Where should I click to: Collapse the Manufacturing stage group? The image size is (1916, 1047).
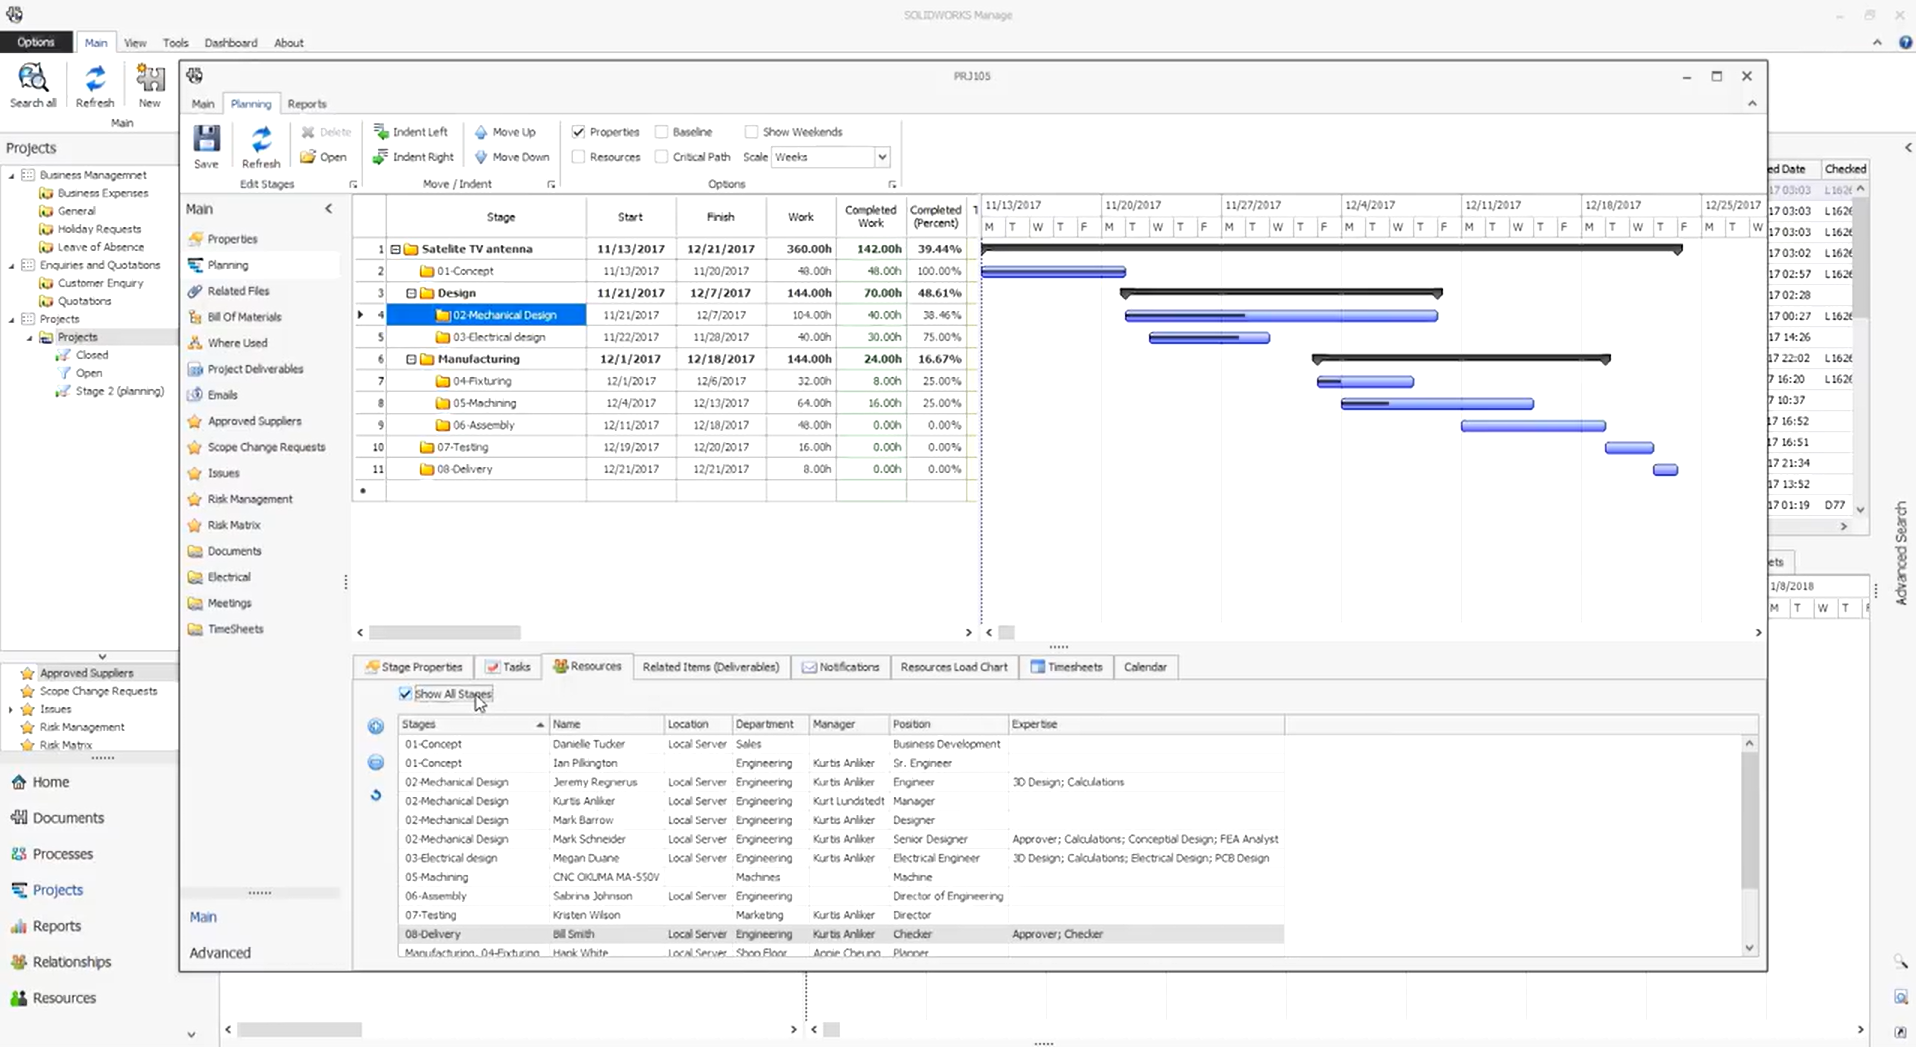click(x=411, y=359)
